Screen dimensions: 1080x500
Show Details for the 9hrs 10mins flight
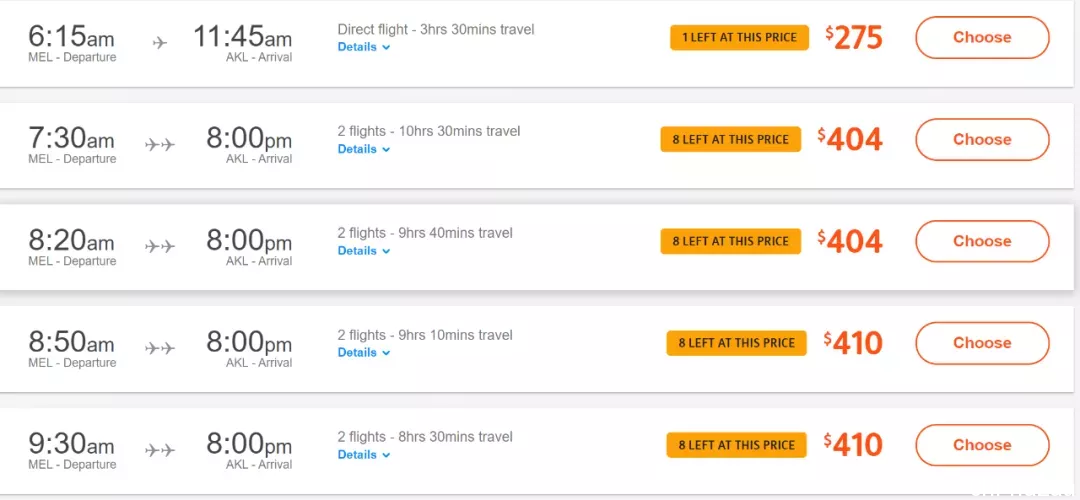[364, 353]
